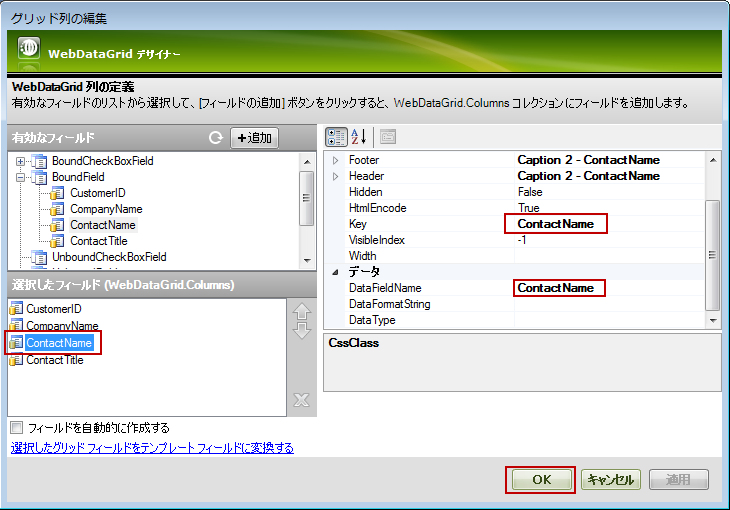Collapse the データ property category
Image resolution: width=730 pixels, height=510 pixels.
335,272
